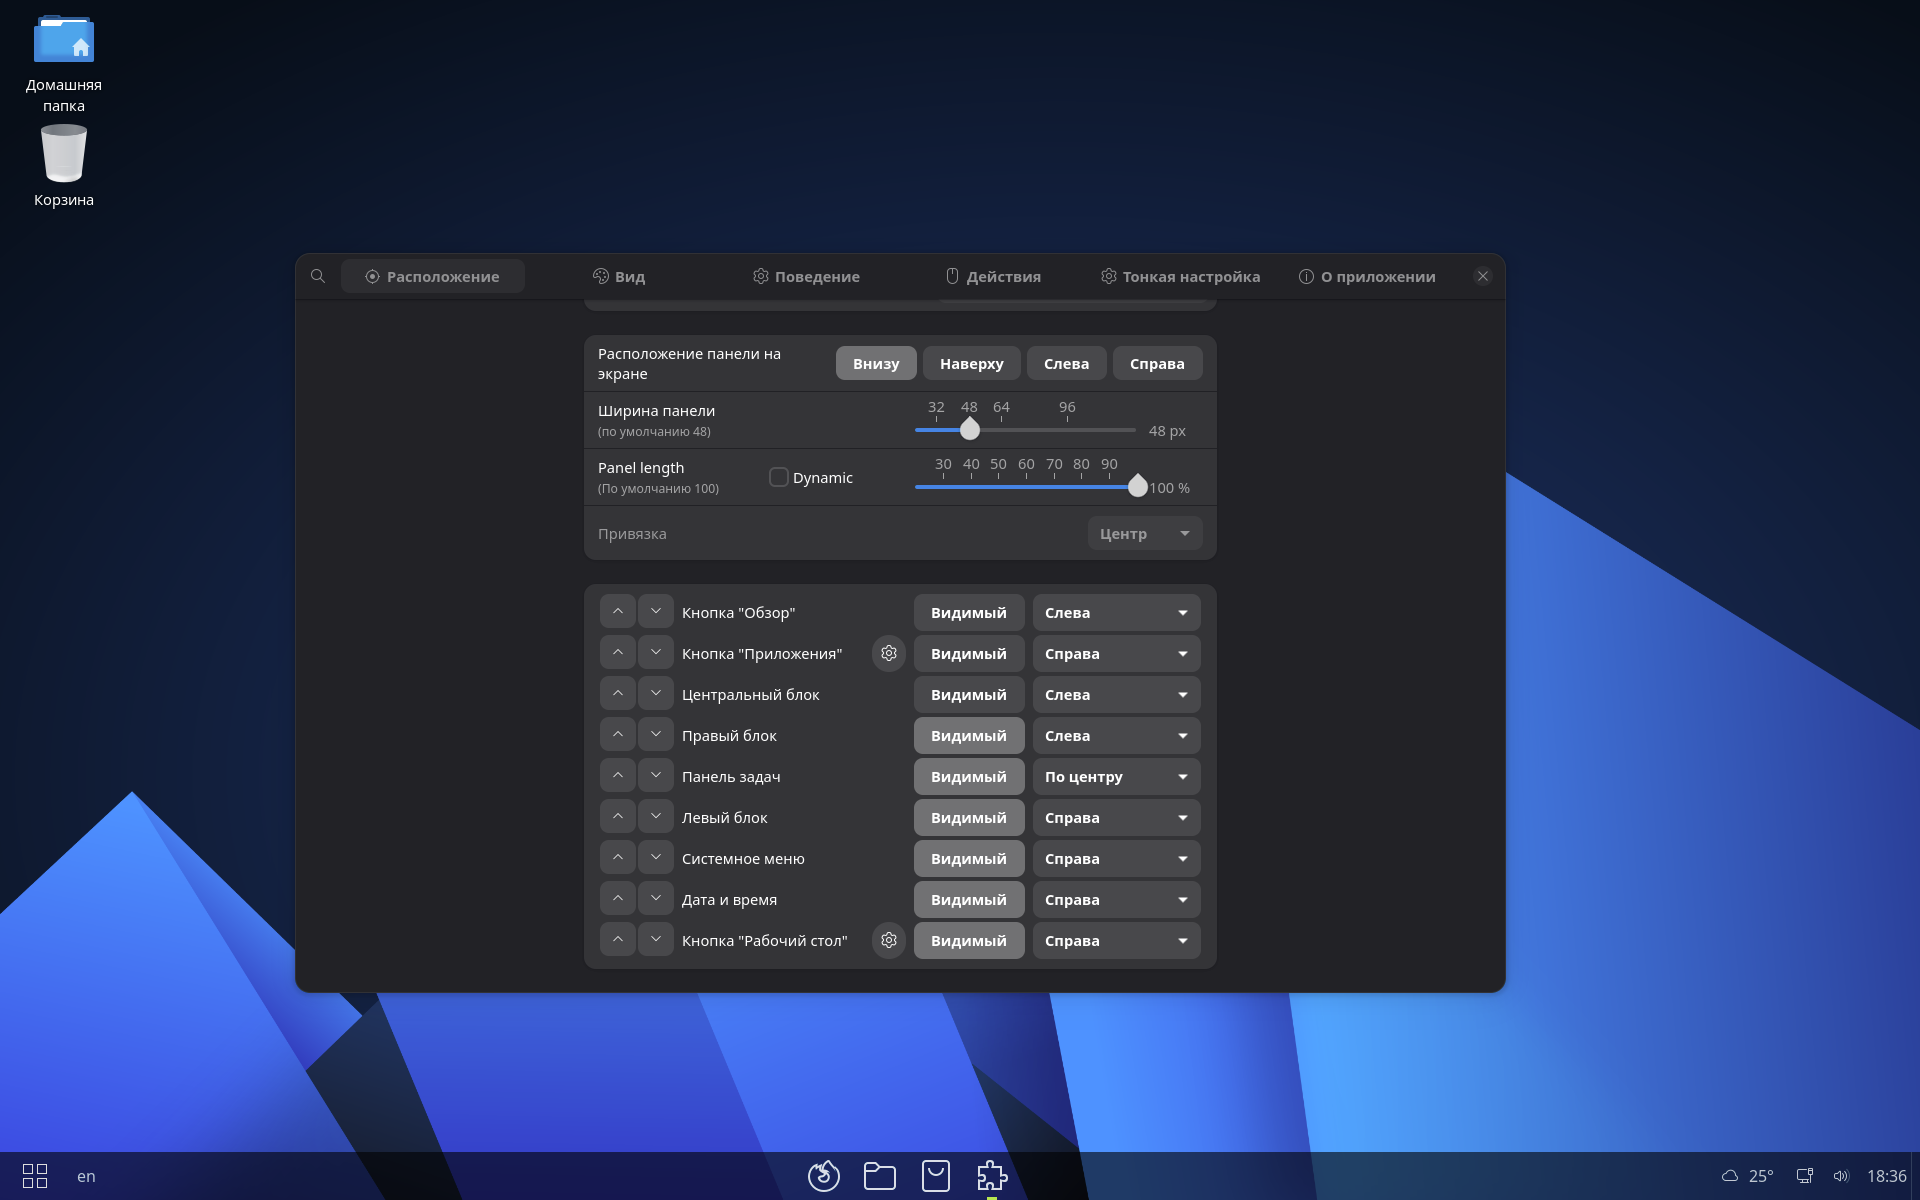Open the Тонкая настройка tab
Screen dimensions: 1920x1200
(x=1180, y=276)
